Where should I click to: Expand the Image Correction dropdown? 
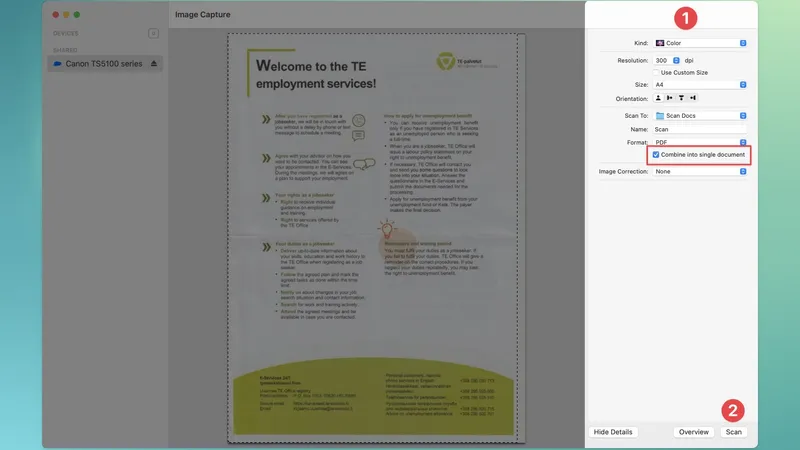(701, 171)
